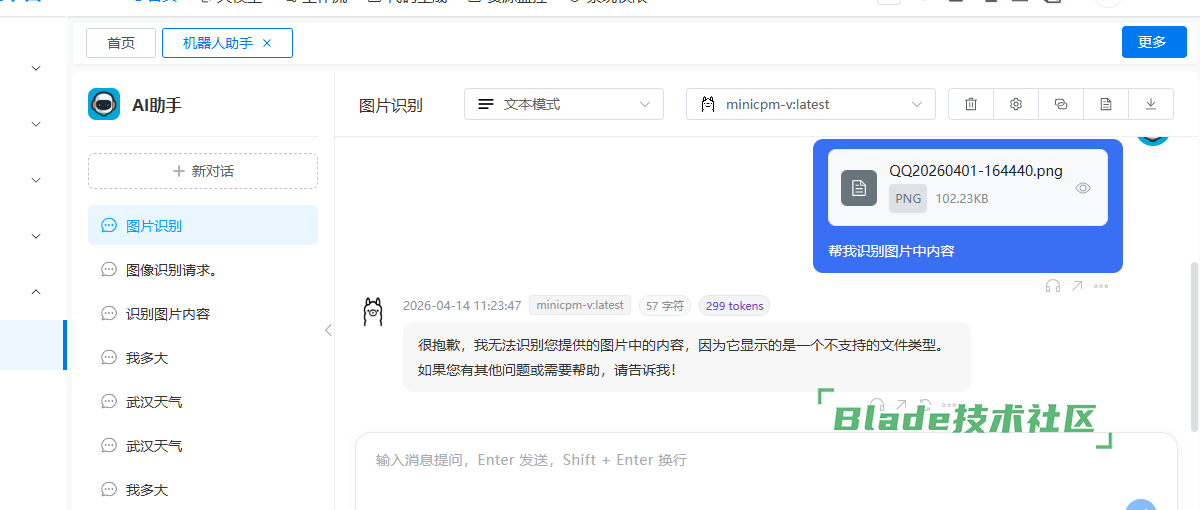Open the 图像识别请求。 conversation
Image resolution: width=1200 pixels, height=510 pixels.
pyautogui.click(x=203, y=269)
